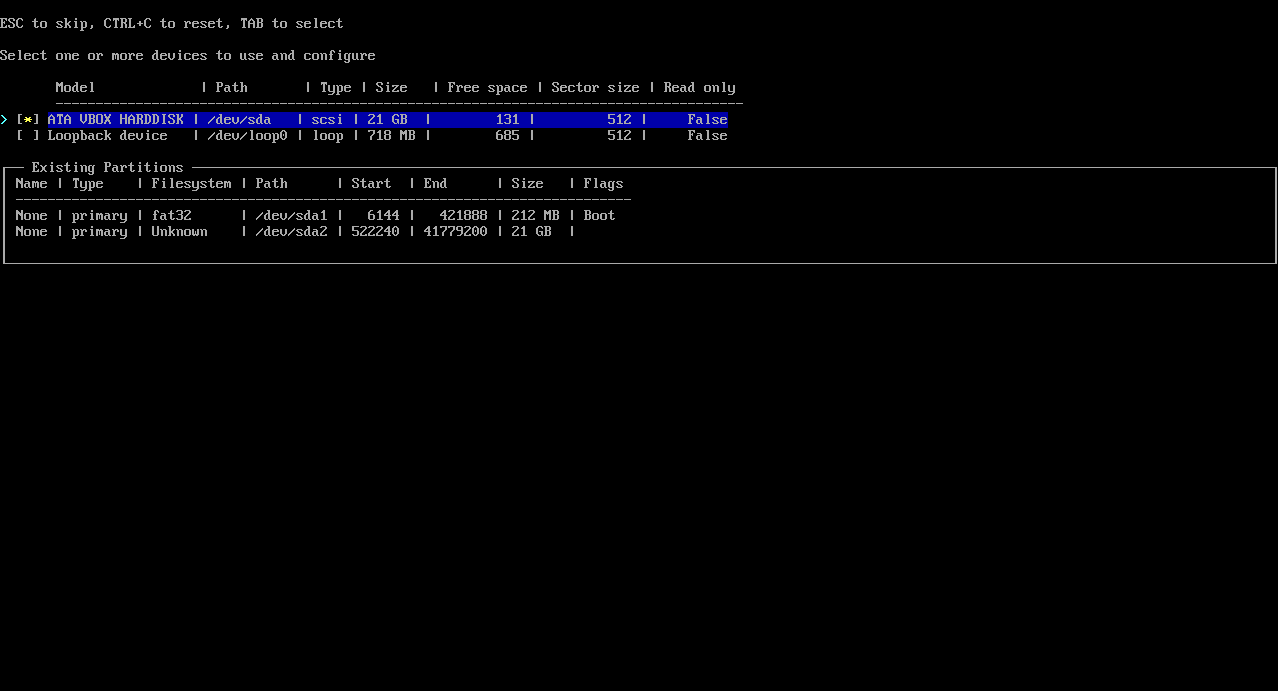Click the Existing Partitions section title
This screenshot has height=691, width=1278.
[107, 167]
